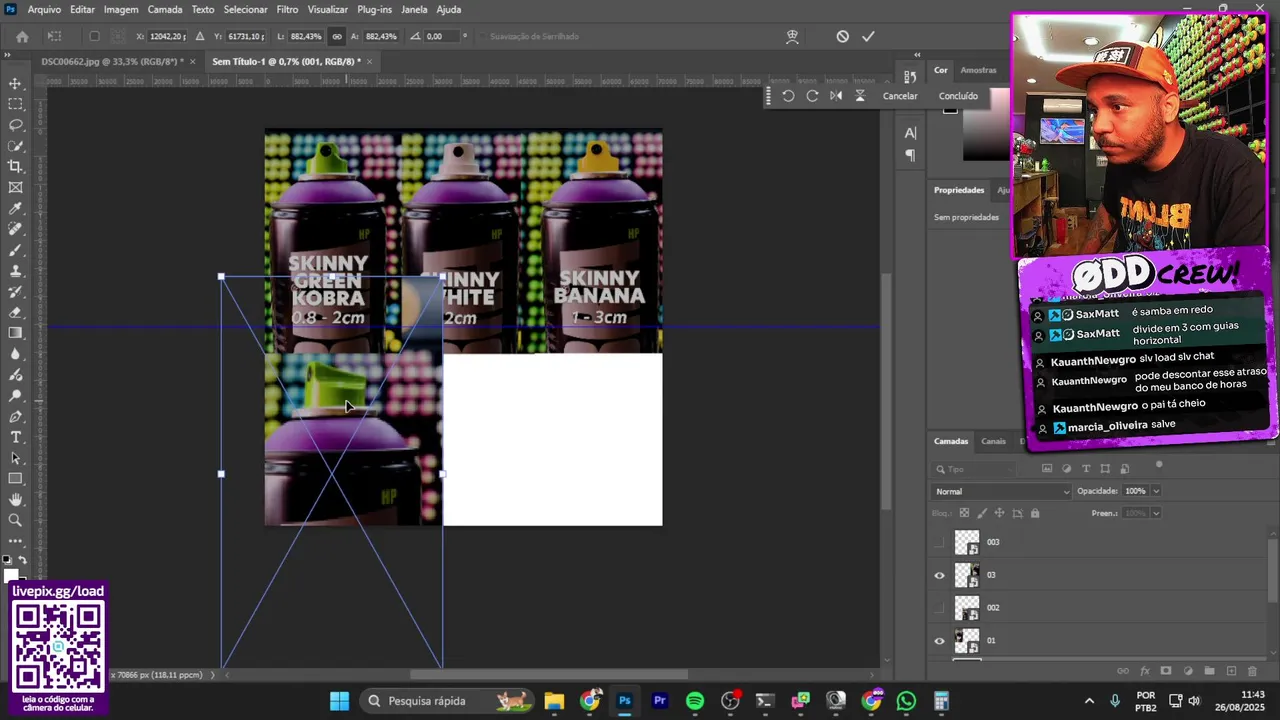This screenshot has width=1280, height=720.
Task: Flip vertically in the floating transform bar
Action: tap(860, 96)
